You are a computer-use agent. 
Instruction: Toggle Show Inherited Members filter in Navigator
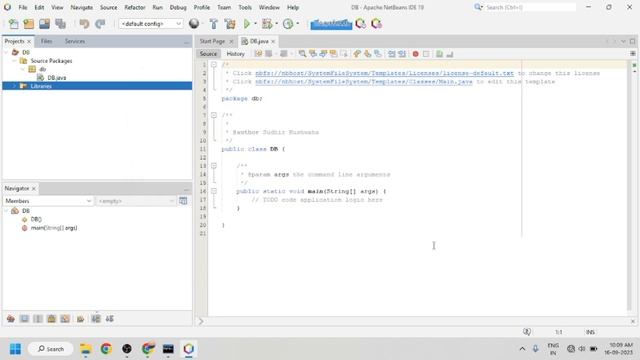coord(11,319)
